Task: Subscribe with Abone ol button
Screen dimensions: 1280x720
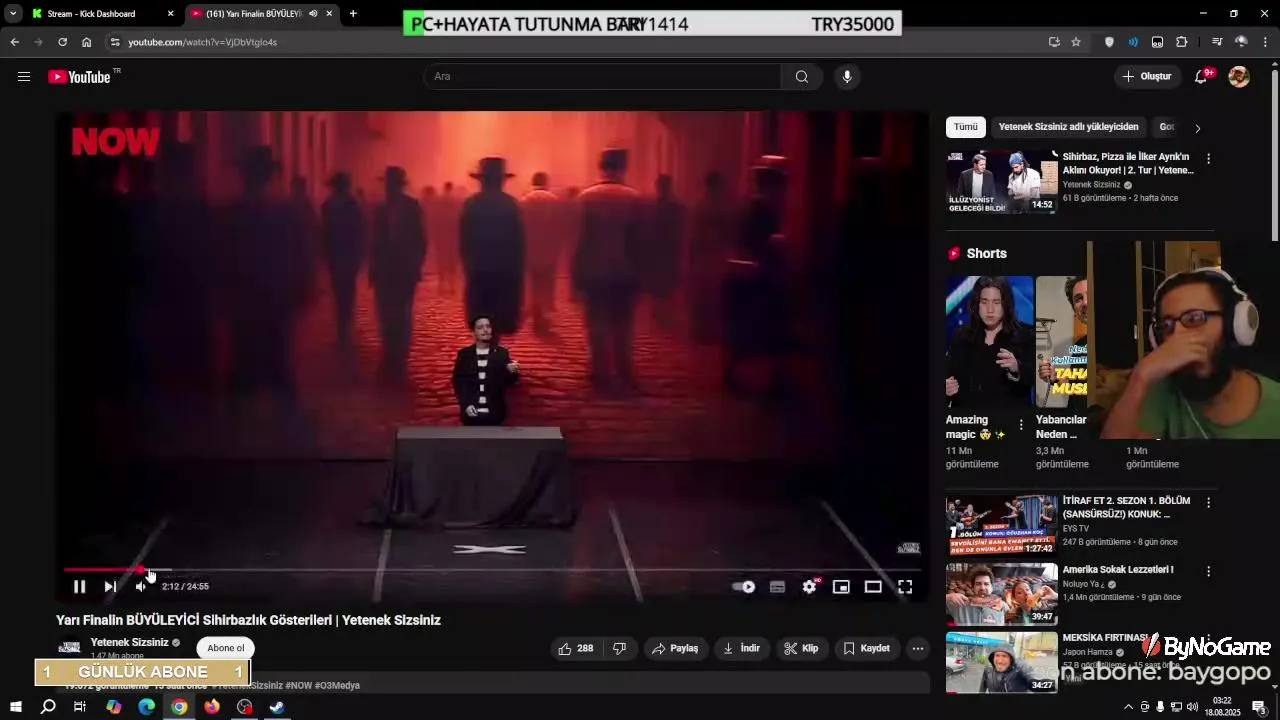Action: [226, 648]
